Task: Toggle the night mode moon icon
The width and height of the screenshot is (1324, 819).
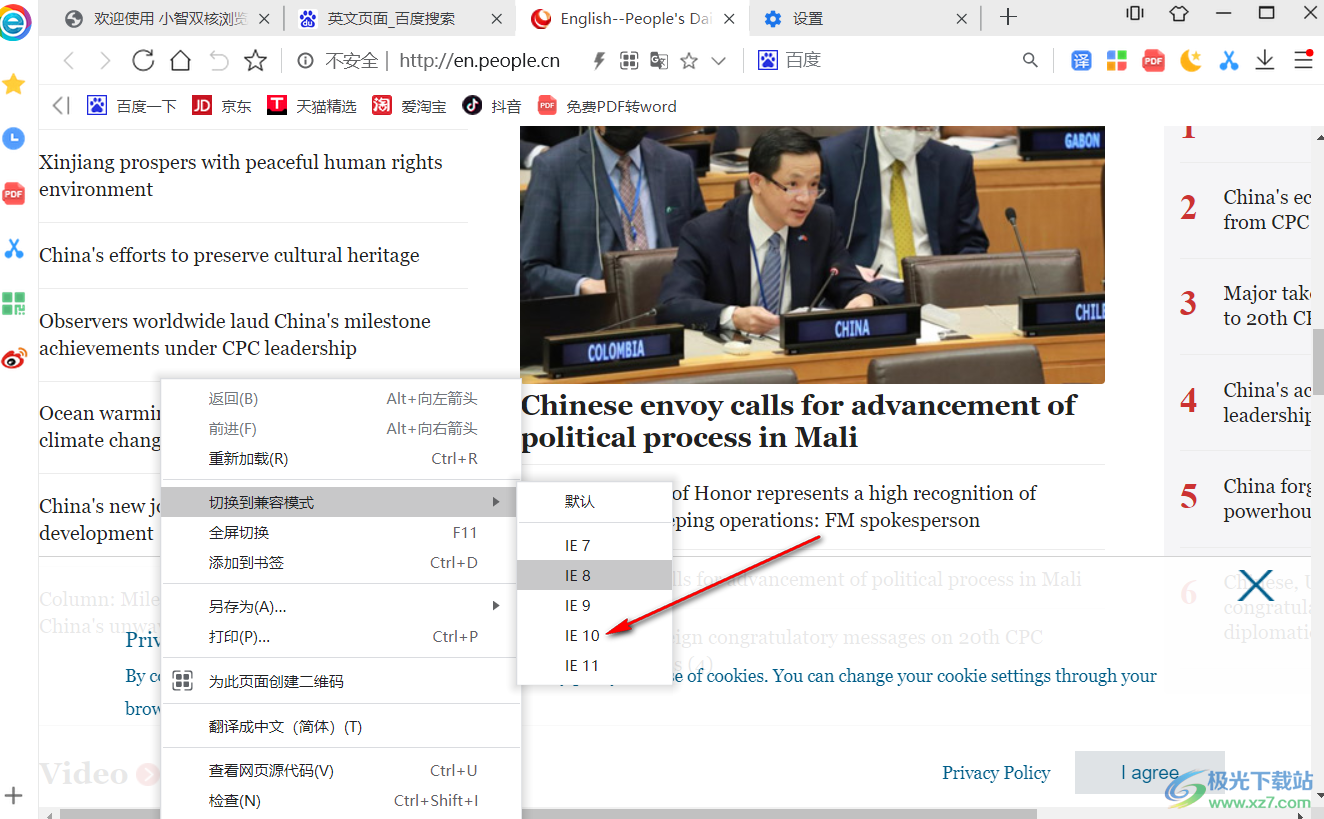Action: pyautogui.click(x=1191, y=61)
